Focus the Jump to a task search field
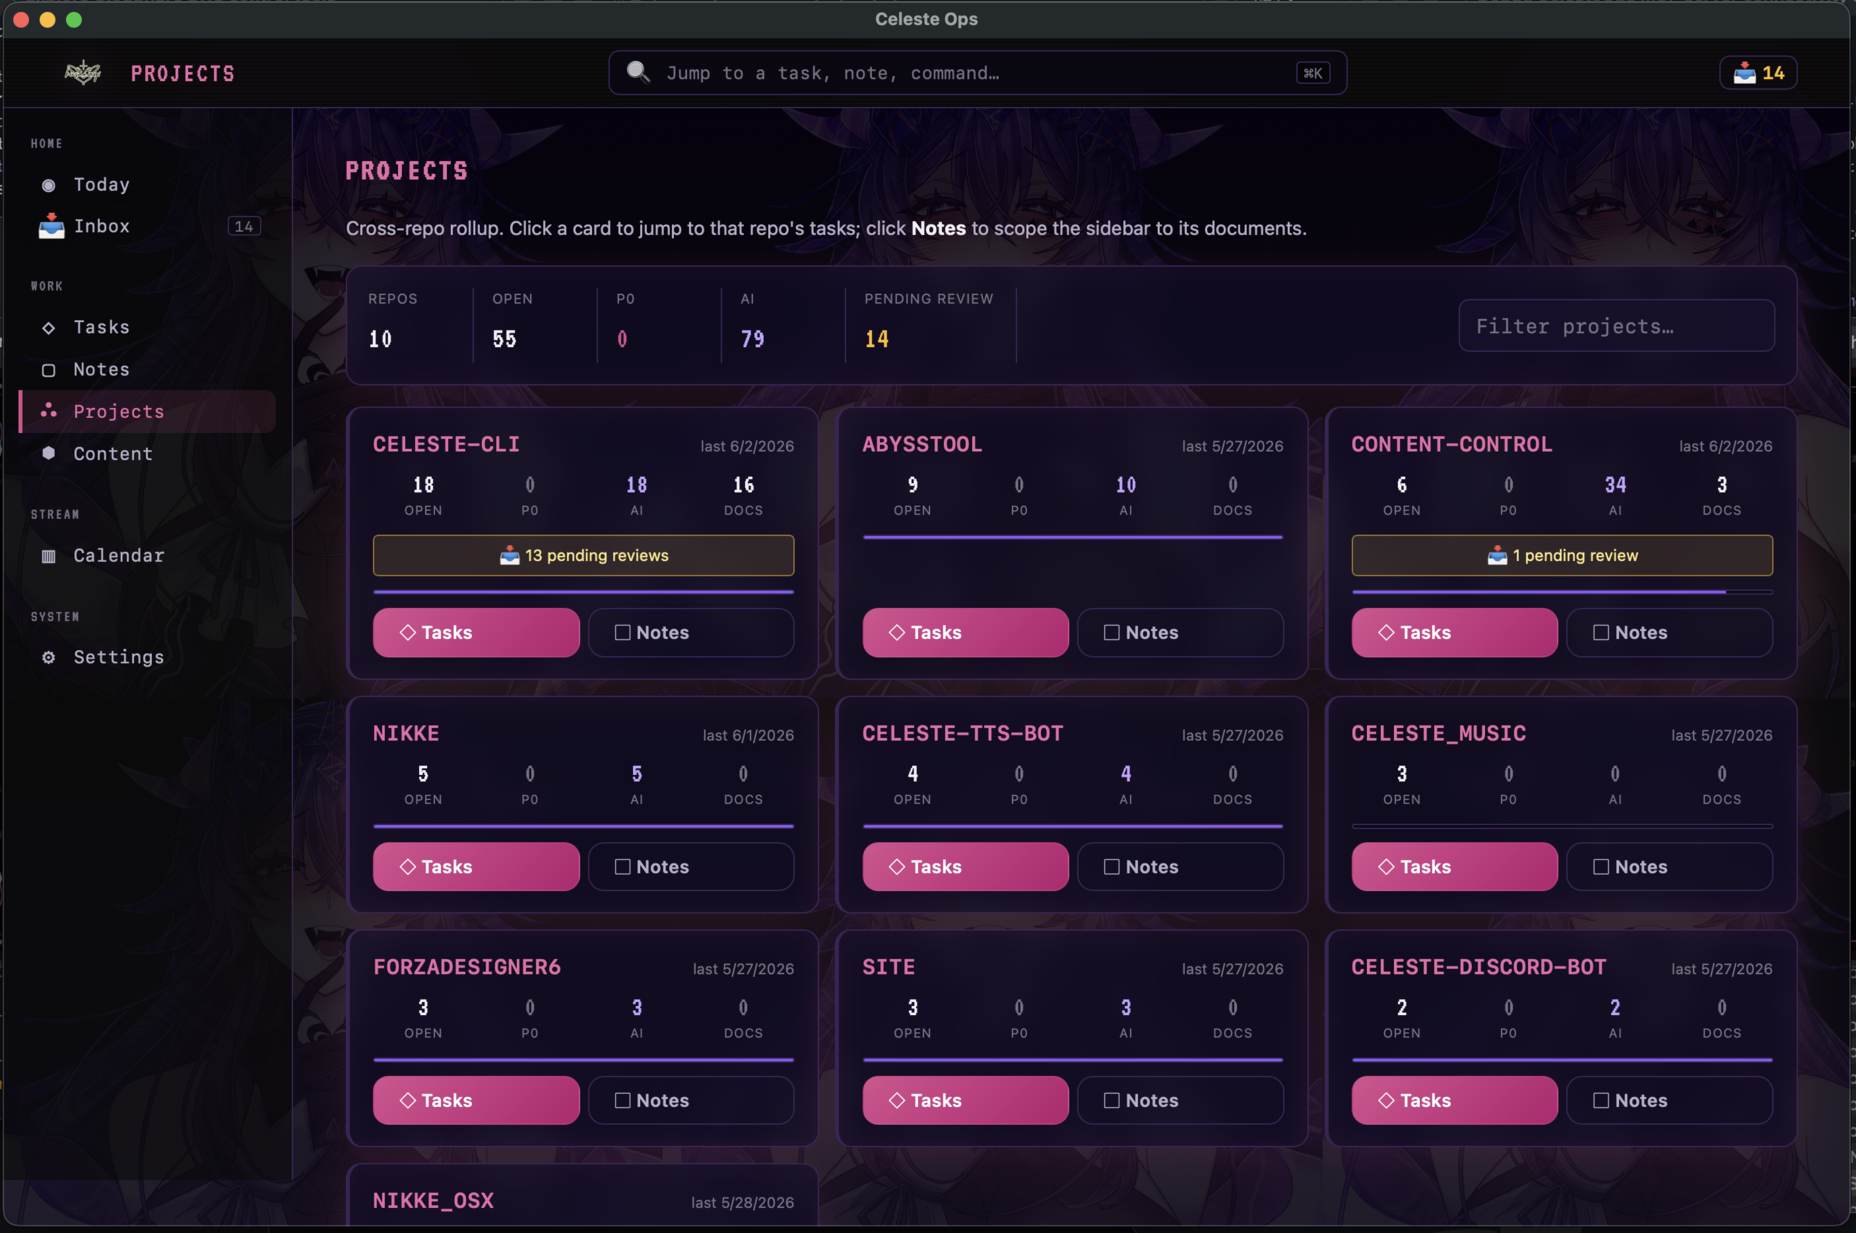Screen dimensions: 1856x1233 pos(977,73)
